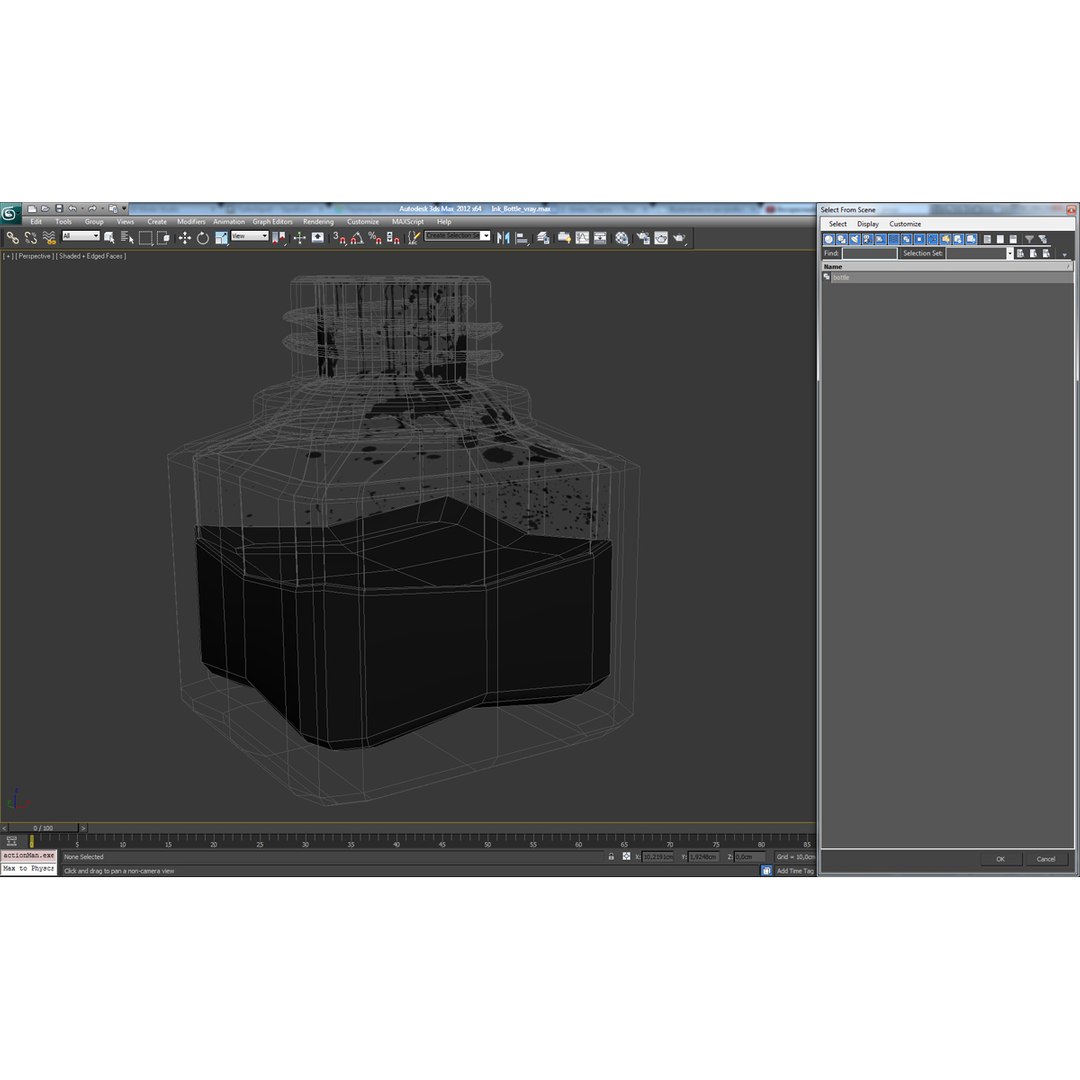The image size is (1080, 1080).
Task: Toggle the selection lock icon in status bar
Action: pyautogui.click(x=611, y=857)
